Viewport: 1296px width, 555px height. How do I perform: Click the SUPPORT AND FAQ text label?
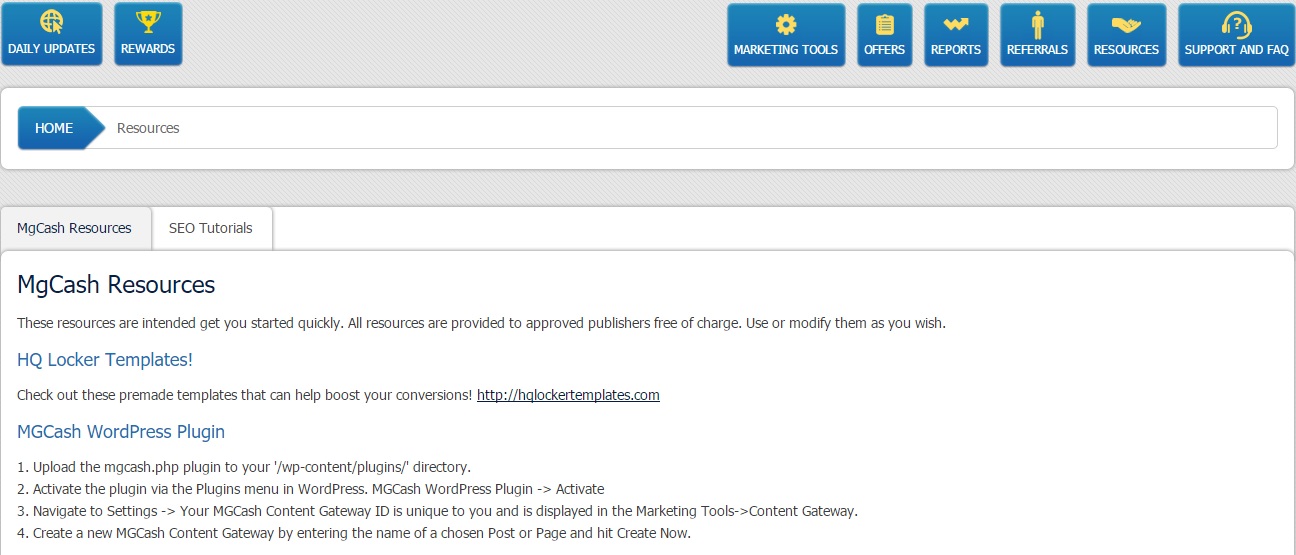point(1236,50)
